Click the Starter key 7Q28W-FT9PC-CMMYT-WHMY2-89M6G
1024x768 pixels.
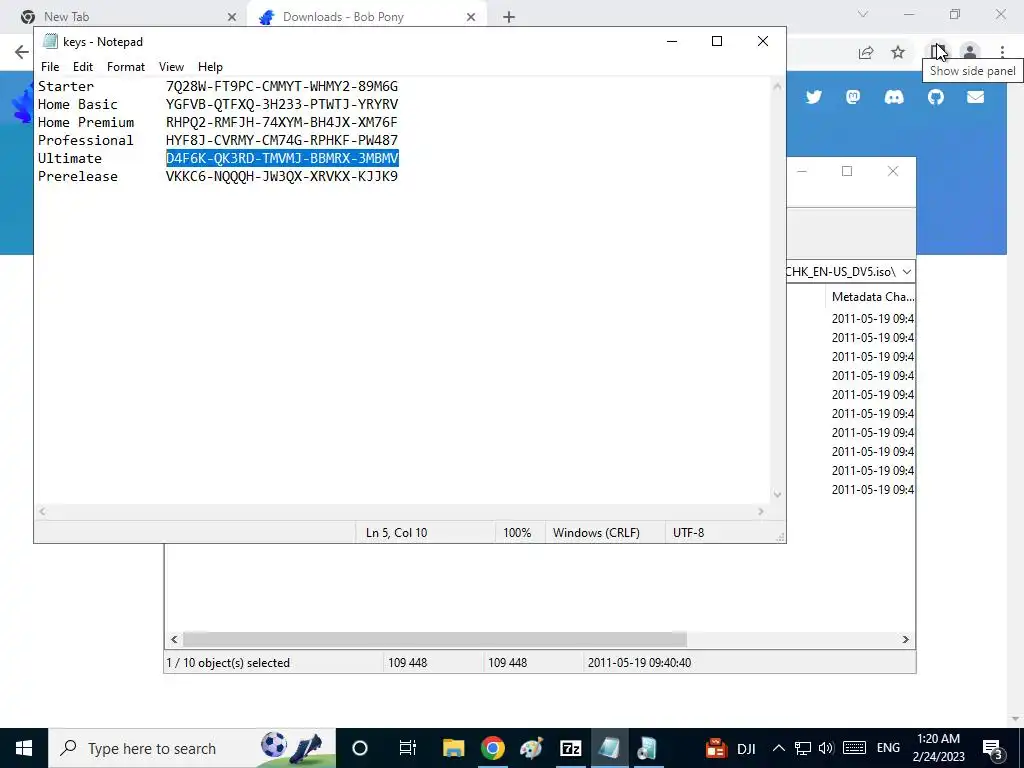tap(282, 86)
